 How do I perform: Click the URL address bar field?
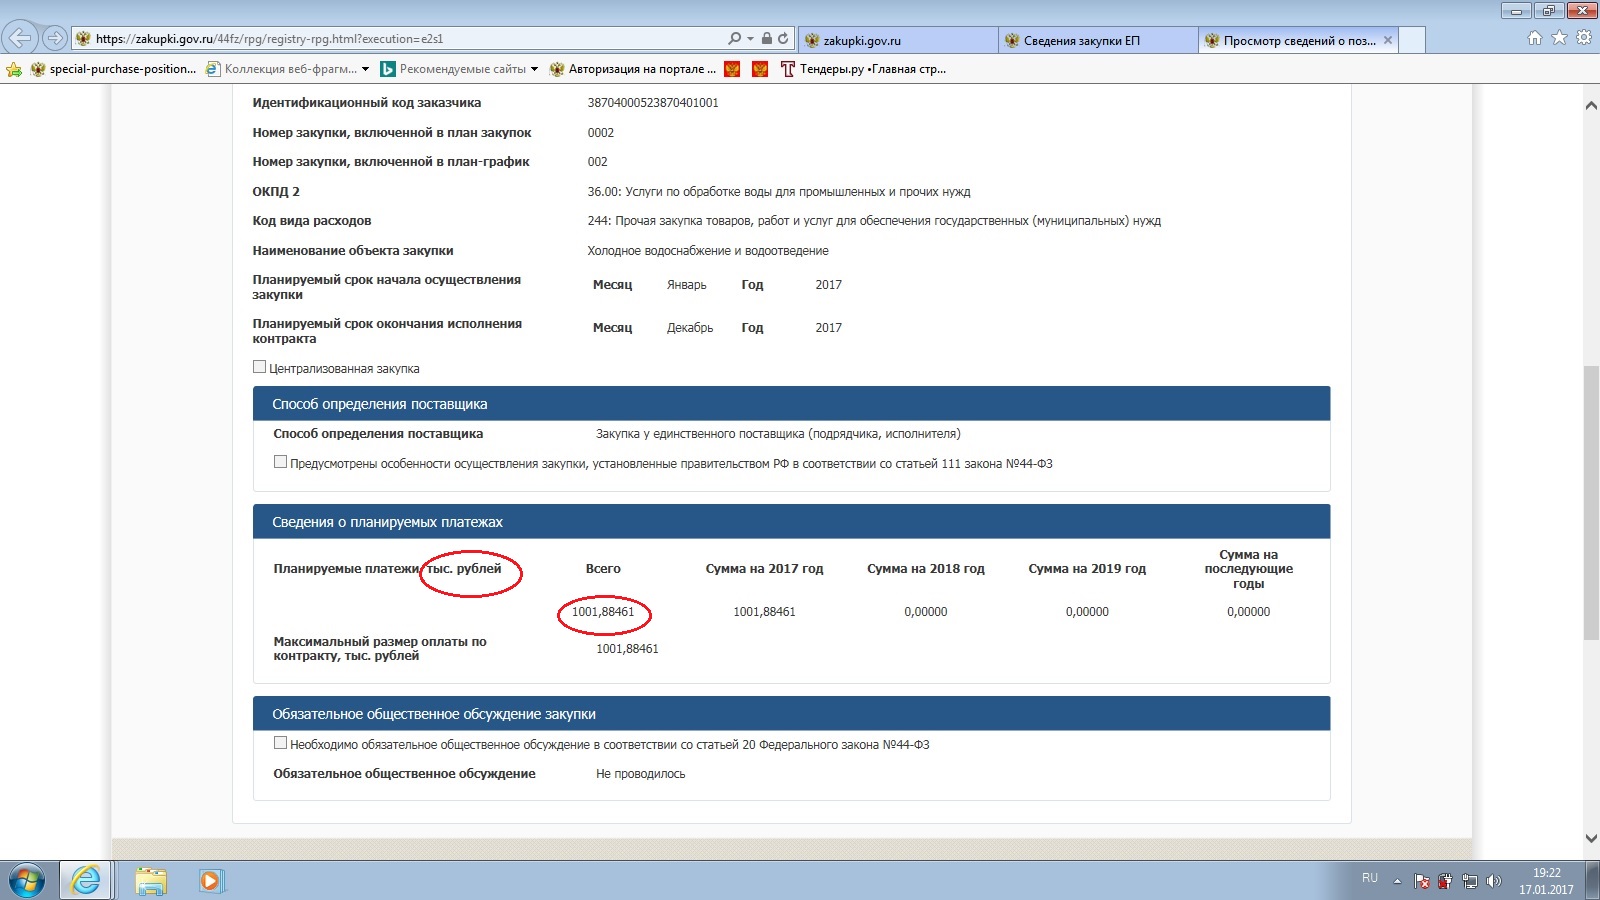400,39
